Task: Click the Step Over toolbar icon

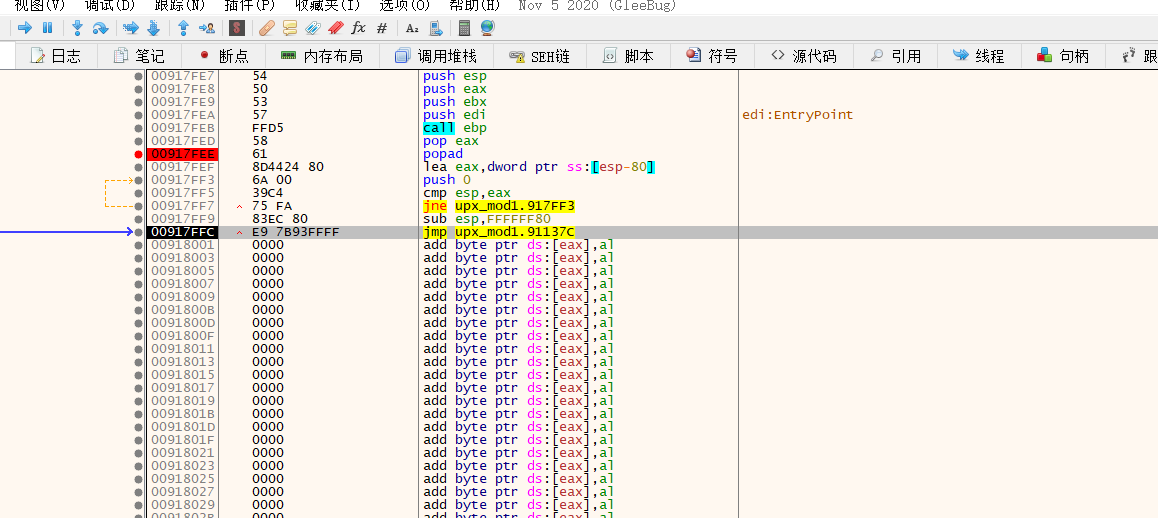Action: [100, 28]
